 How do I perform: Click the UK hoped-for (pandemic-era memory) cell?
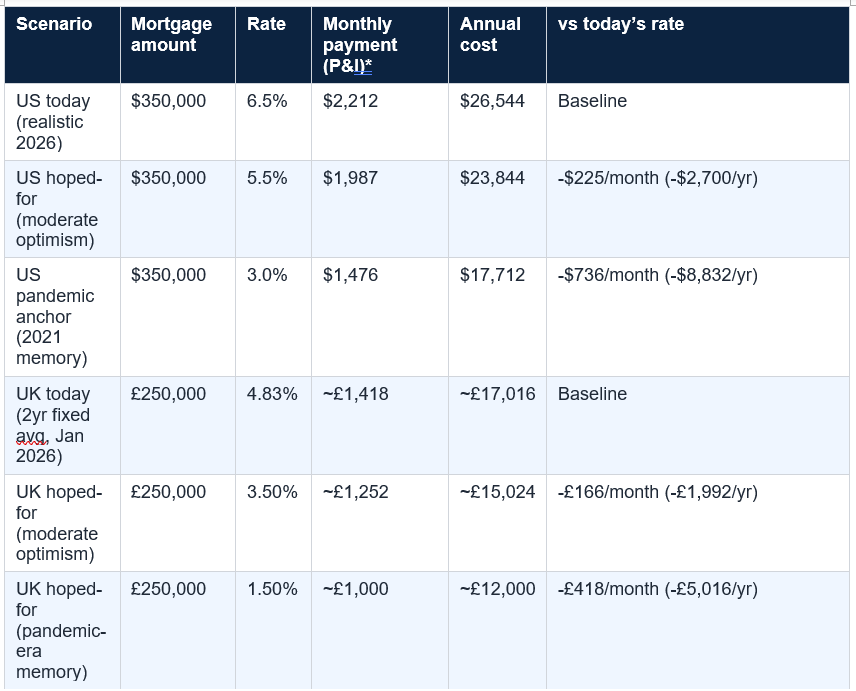point(62,630)
